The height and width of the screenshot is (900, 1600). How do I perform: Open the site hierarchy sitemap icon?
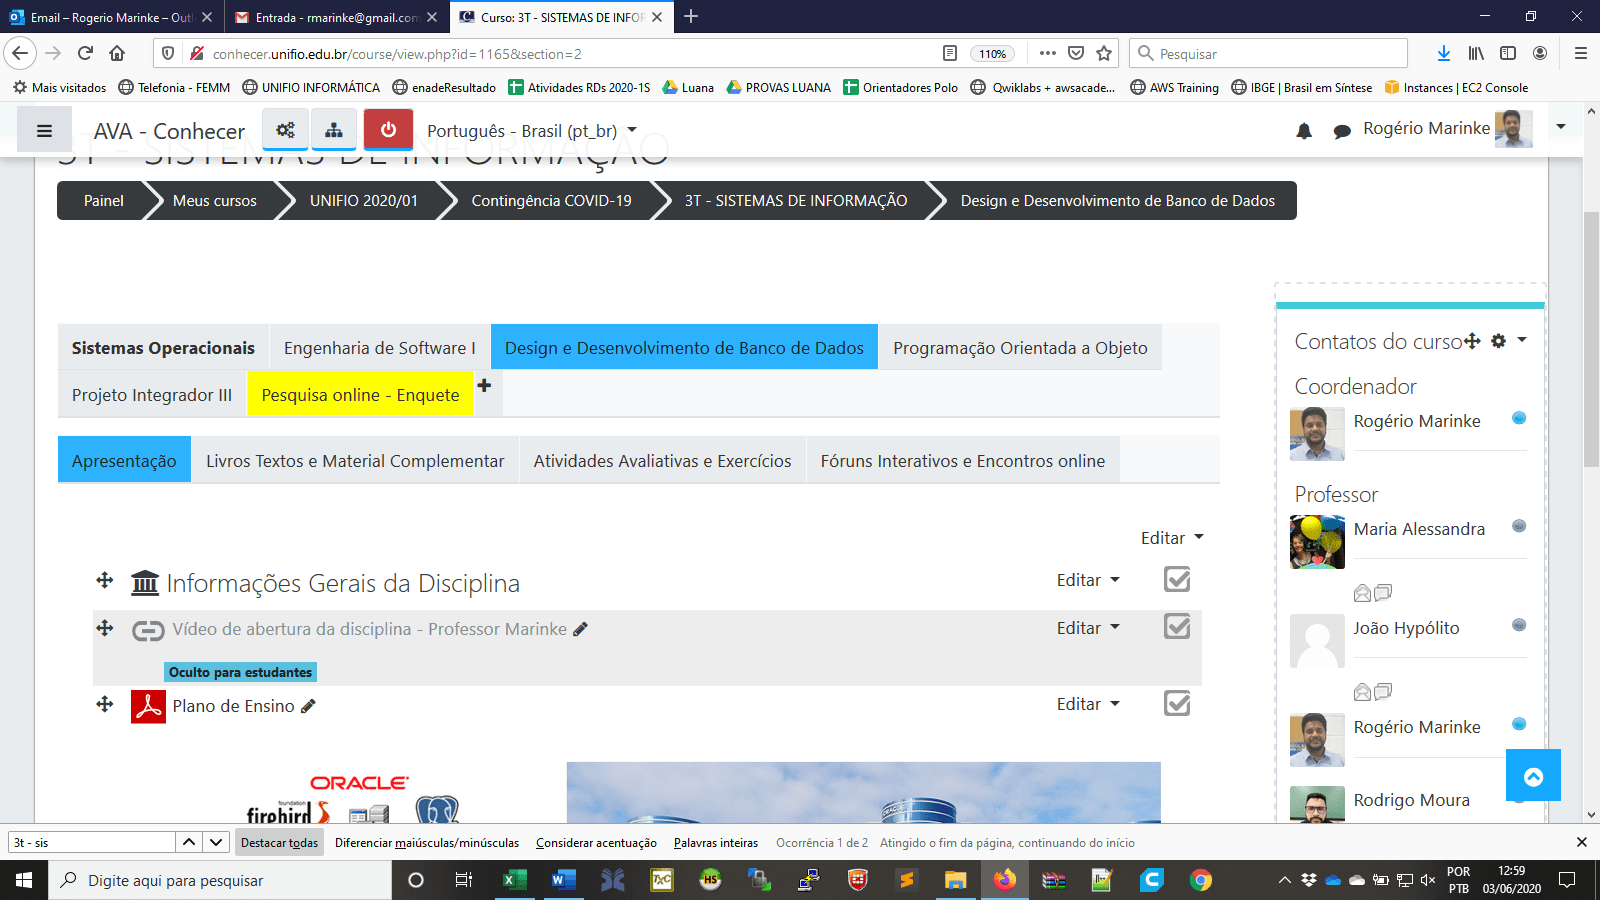click(334, 130)
